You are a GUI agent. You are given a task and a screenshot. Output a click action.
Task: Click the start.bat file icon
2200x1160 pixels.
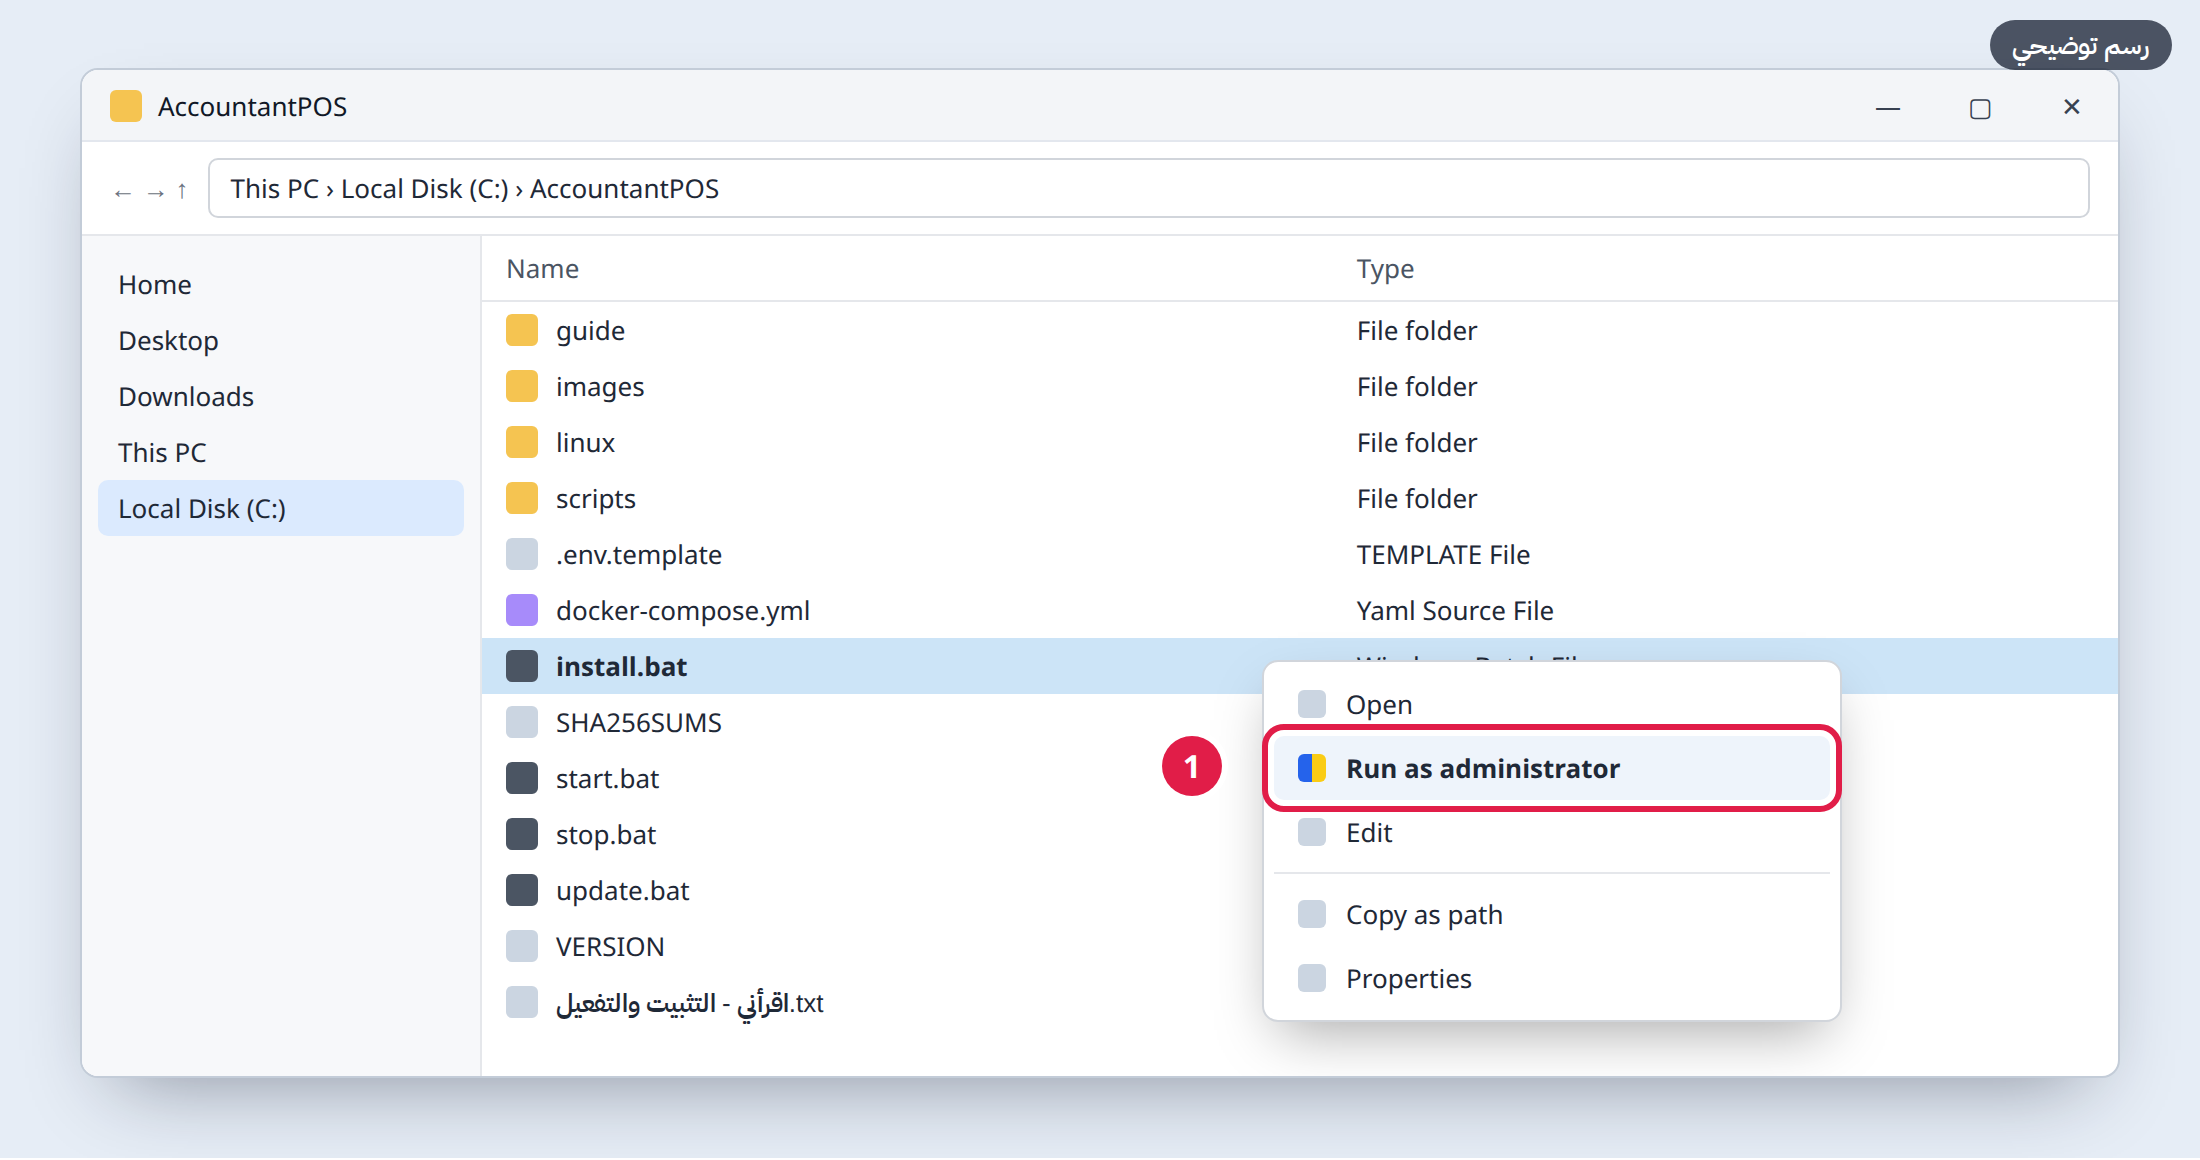[522, 779]
